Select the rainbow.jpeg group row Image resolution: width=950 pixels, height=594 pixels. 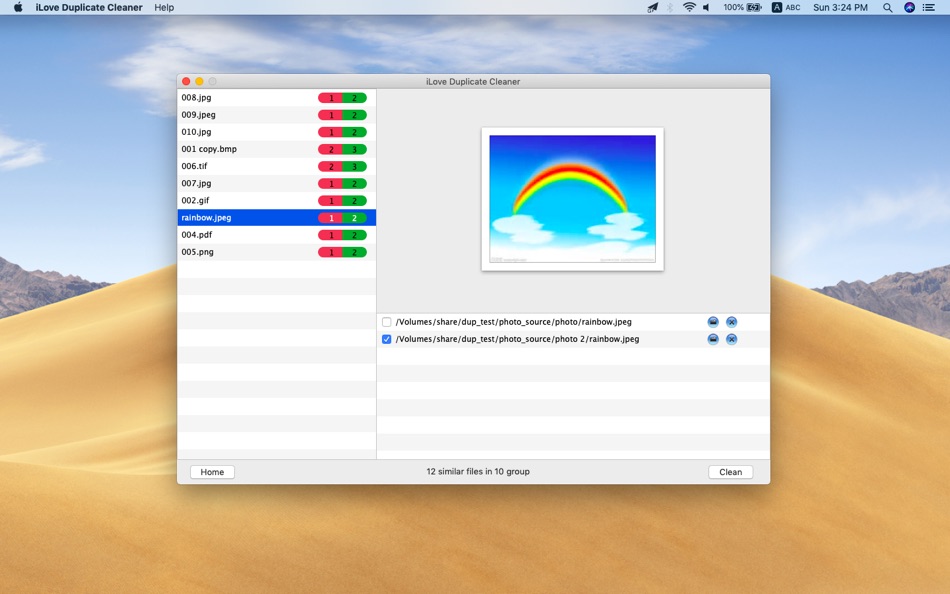coord(277,218)
